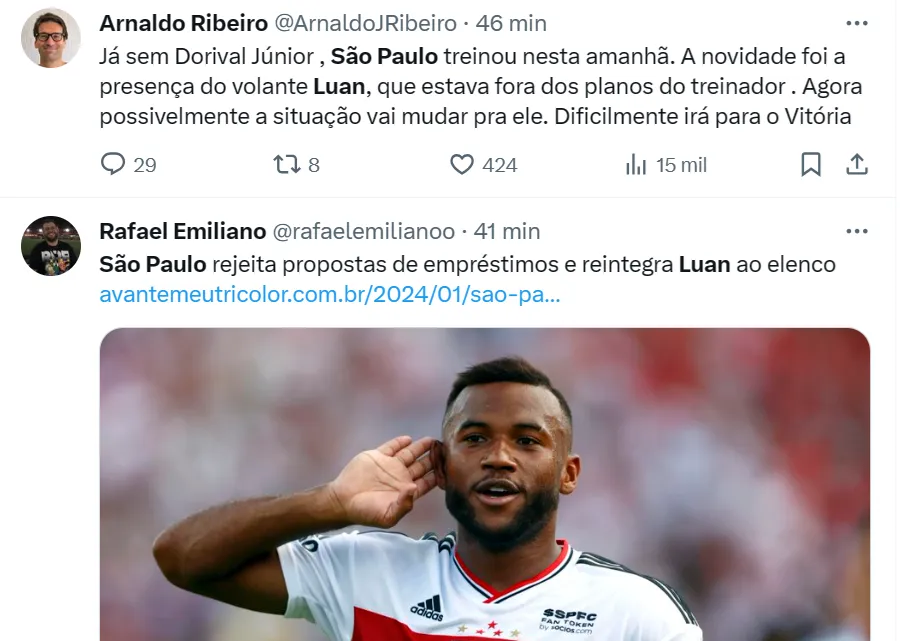Click the bold São Paulo term in Rafael's tweet
The width and height of the screenshot is (914, 641).
click(153, 265)
